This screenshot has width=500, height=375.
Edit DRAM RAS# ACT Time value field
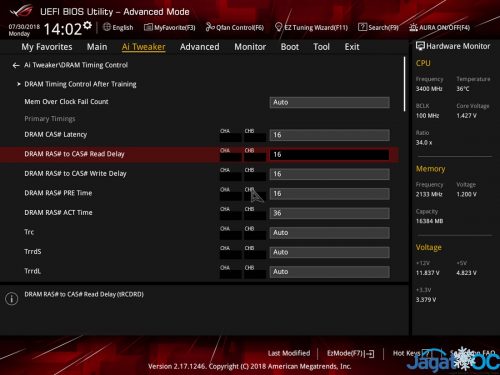(329, 213)
